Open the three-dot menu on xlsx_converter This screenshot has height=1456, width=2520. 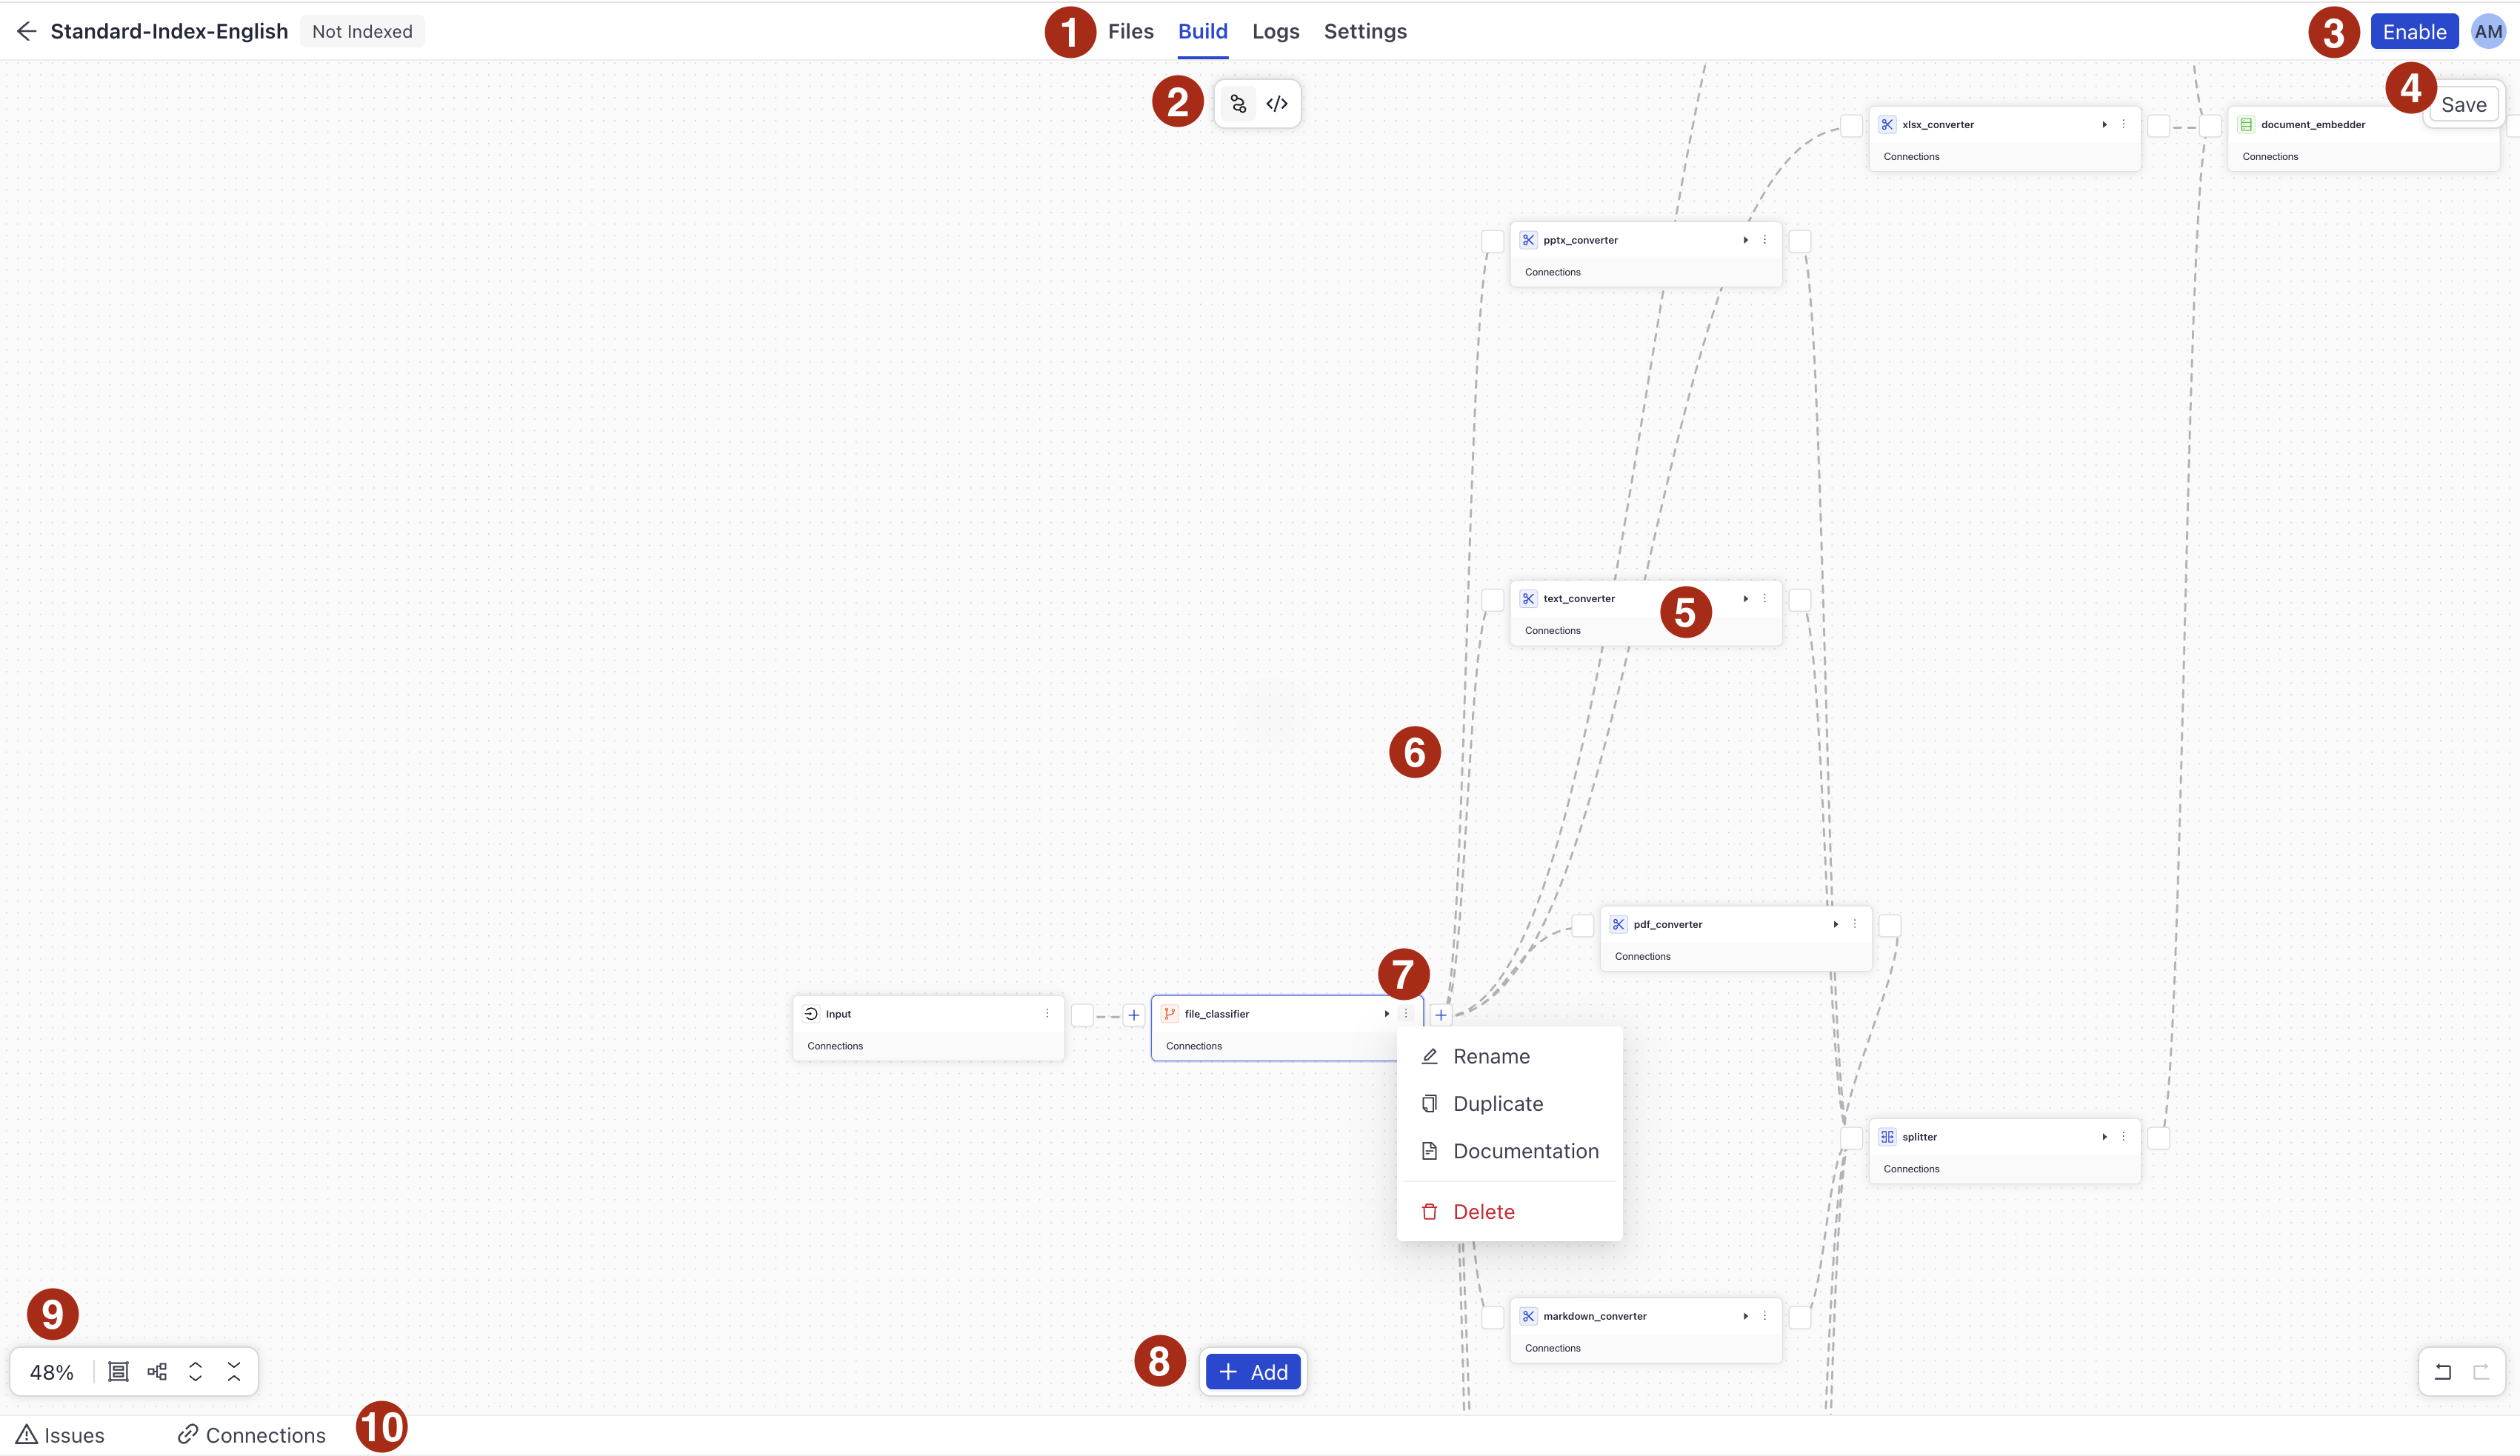2124,124
